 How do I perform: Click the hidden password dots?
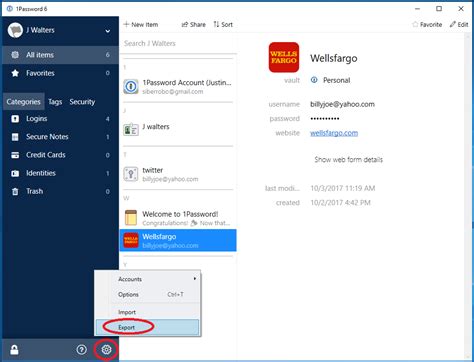[x=325, y=119]
